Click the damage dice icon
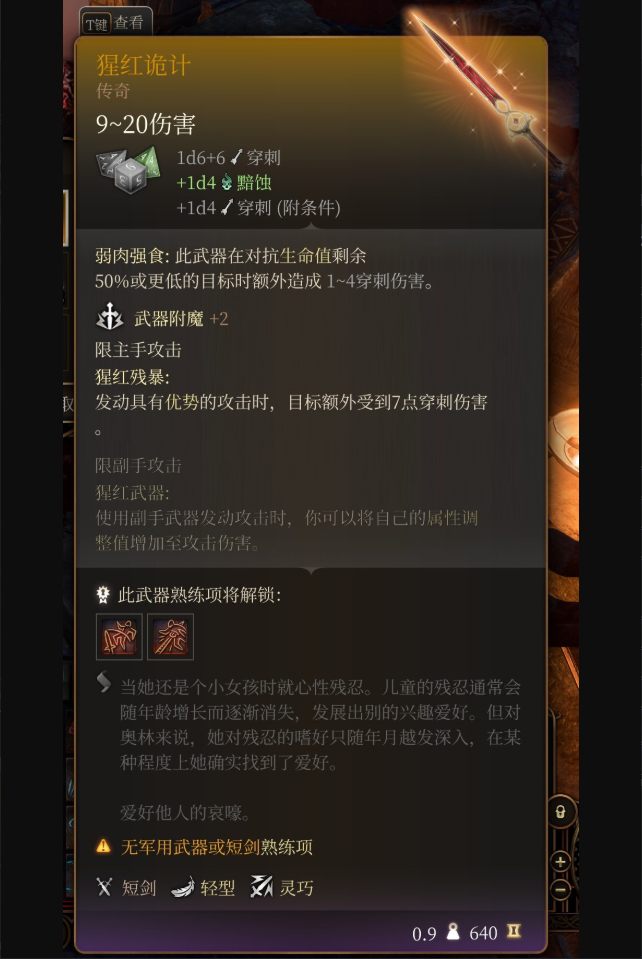This screenshot has height=959, width=642. tap(128, 169)
